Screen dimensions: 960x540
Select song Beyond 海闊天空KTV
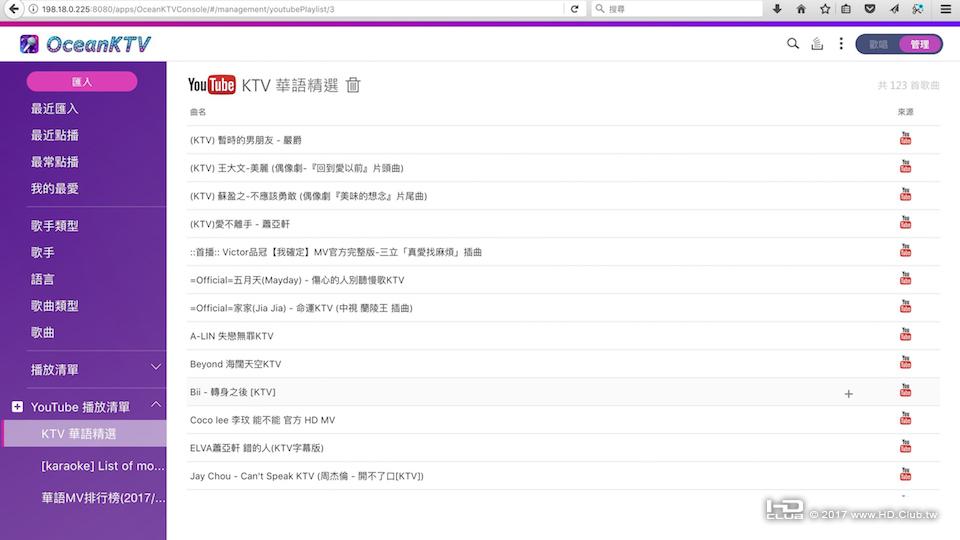(235, 364)
